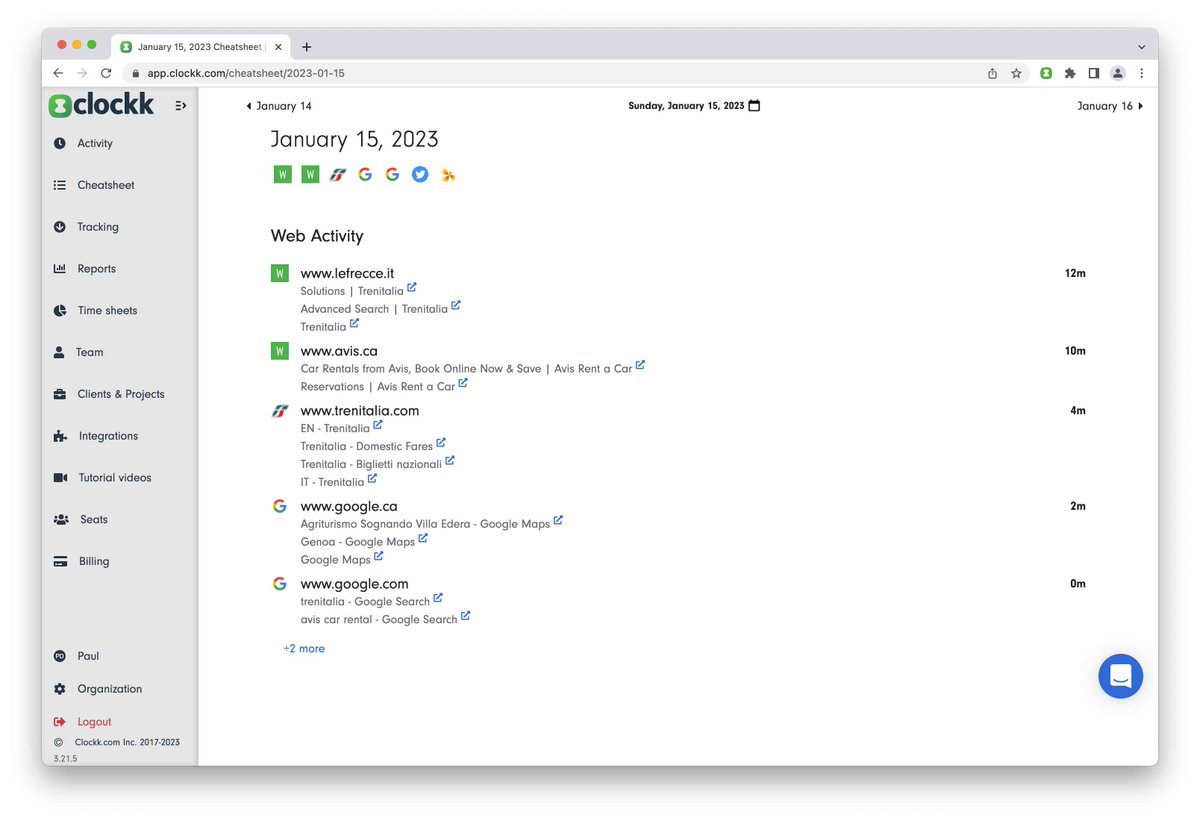Open external link for Trenitalia - Biglietti nazionali
The image size is (1200, 821).
(x=450, y=461)
